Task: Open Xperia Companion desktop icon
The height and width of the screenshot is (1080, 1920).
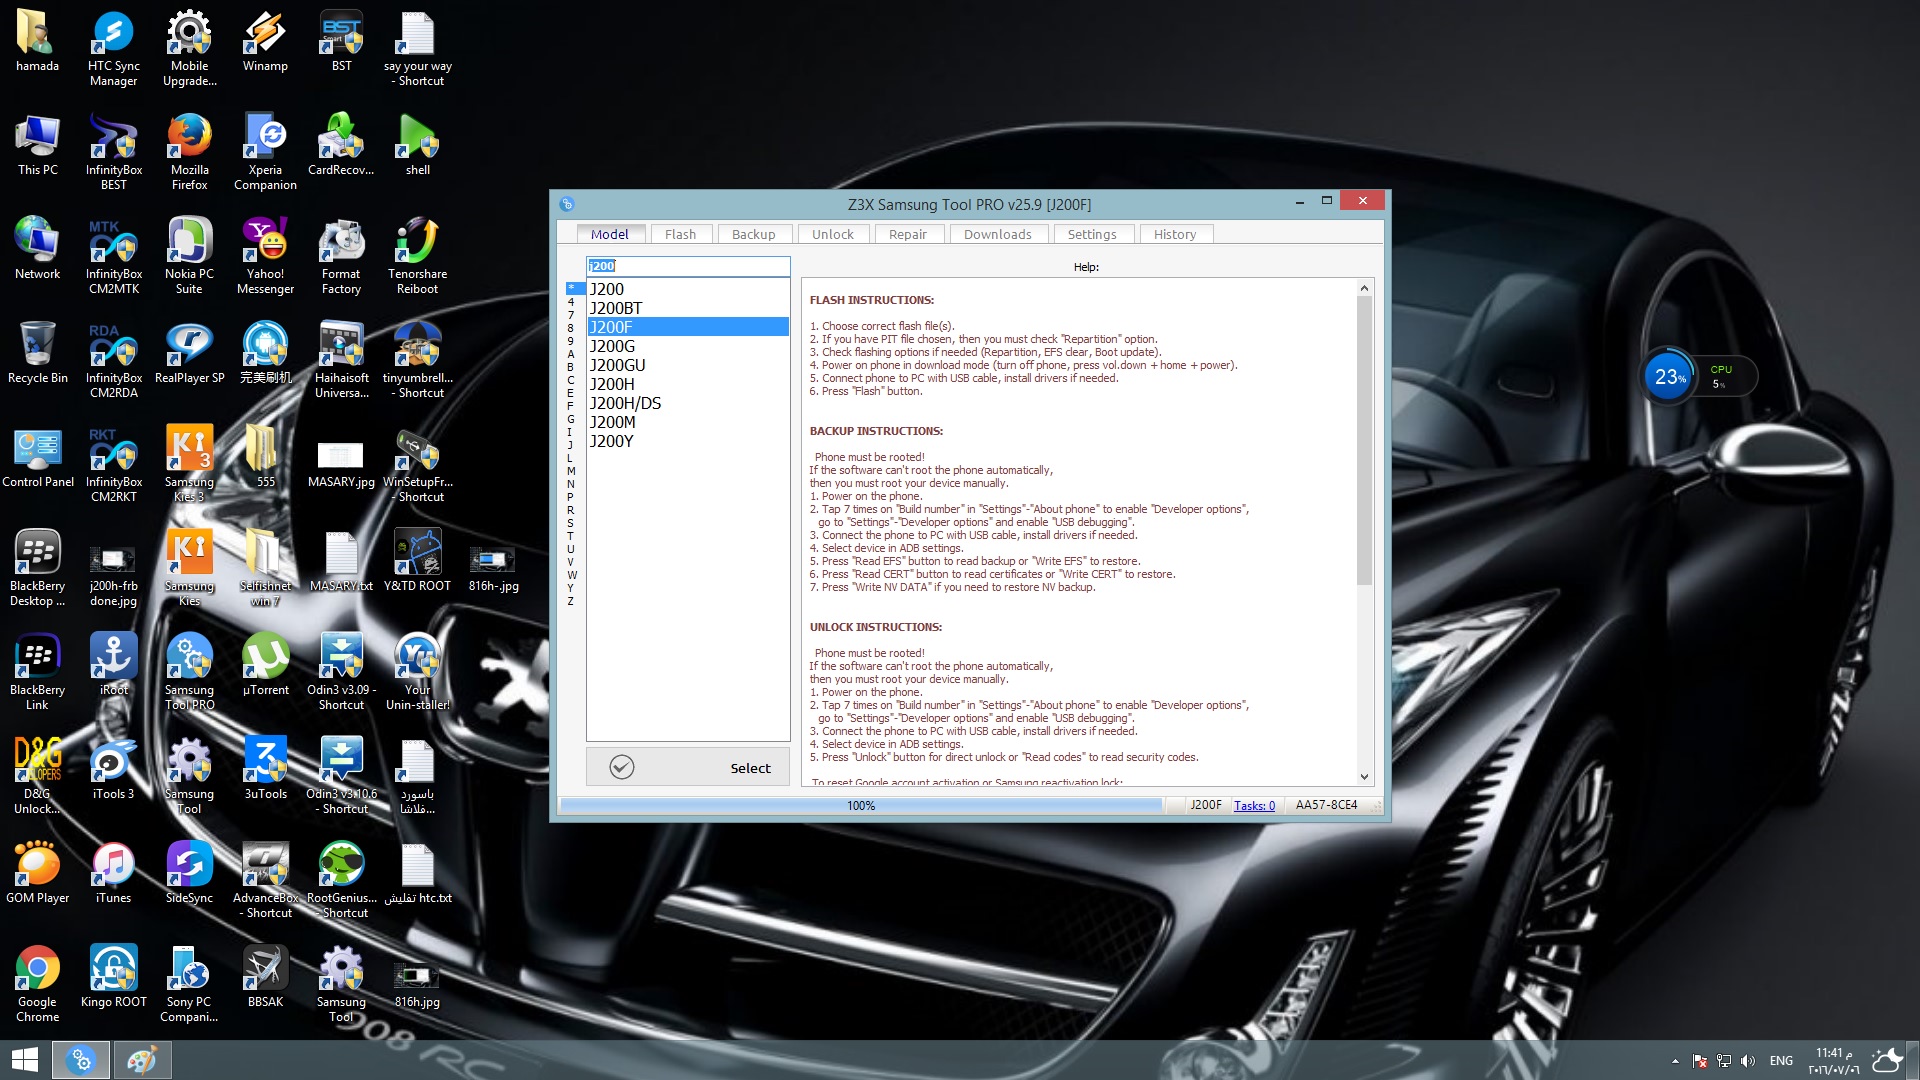Action: 265,153
